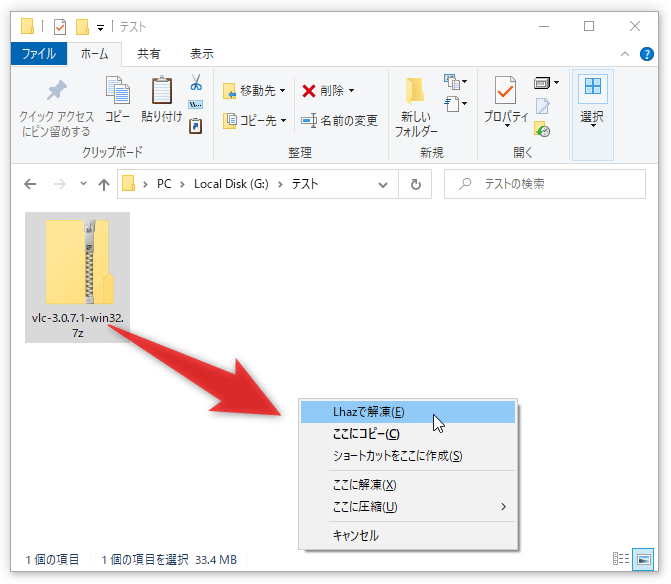The height and width of the screenshot is (584, 671).
Task: Click the History icon in Open group
Action: (542, 129)
